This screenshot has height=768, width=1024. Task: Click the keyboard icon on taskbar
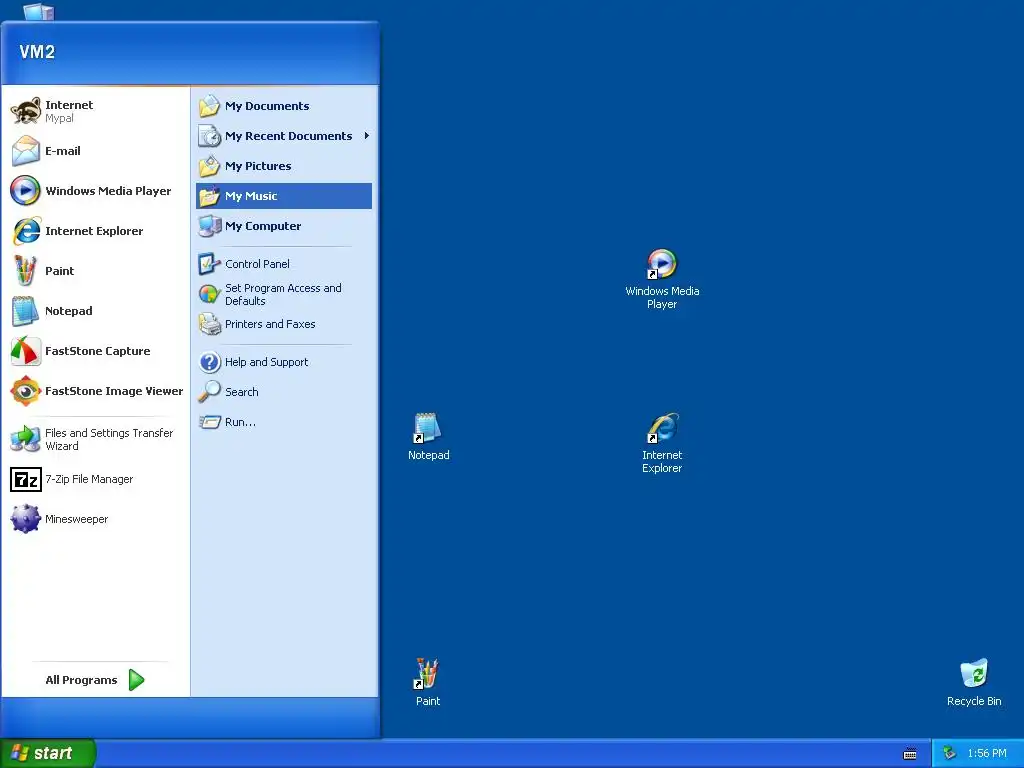910,754
